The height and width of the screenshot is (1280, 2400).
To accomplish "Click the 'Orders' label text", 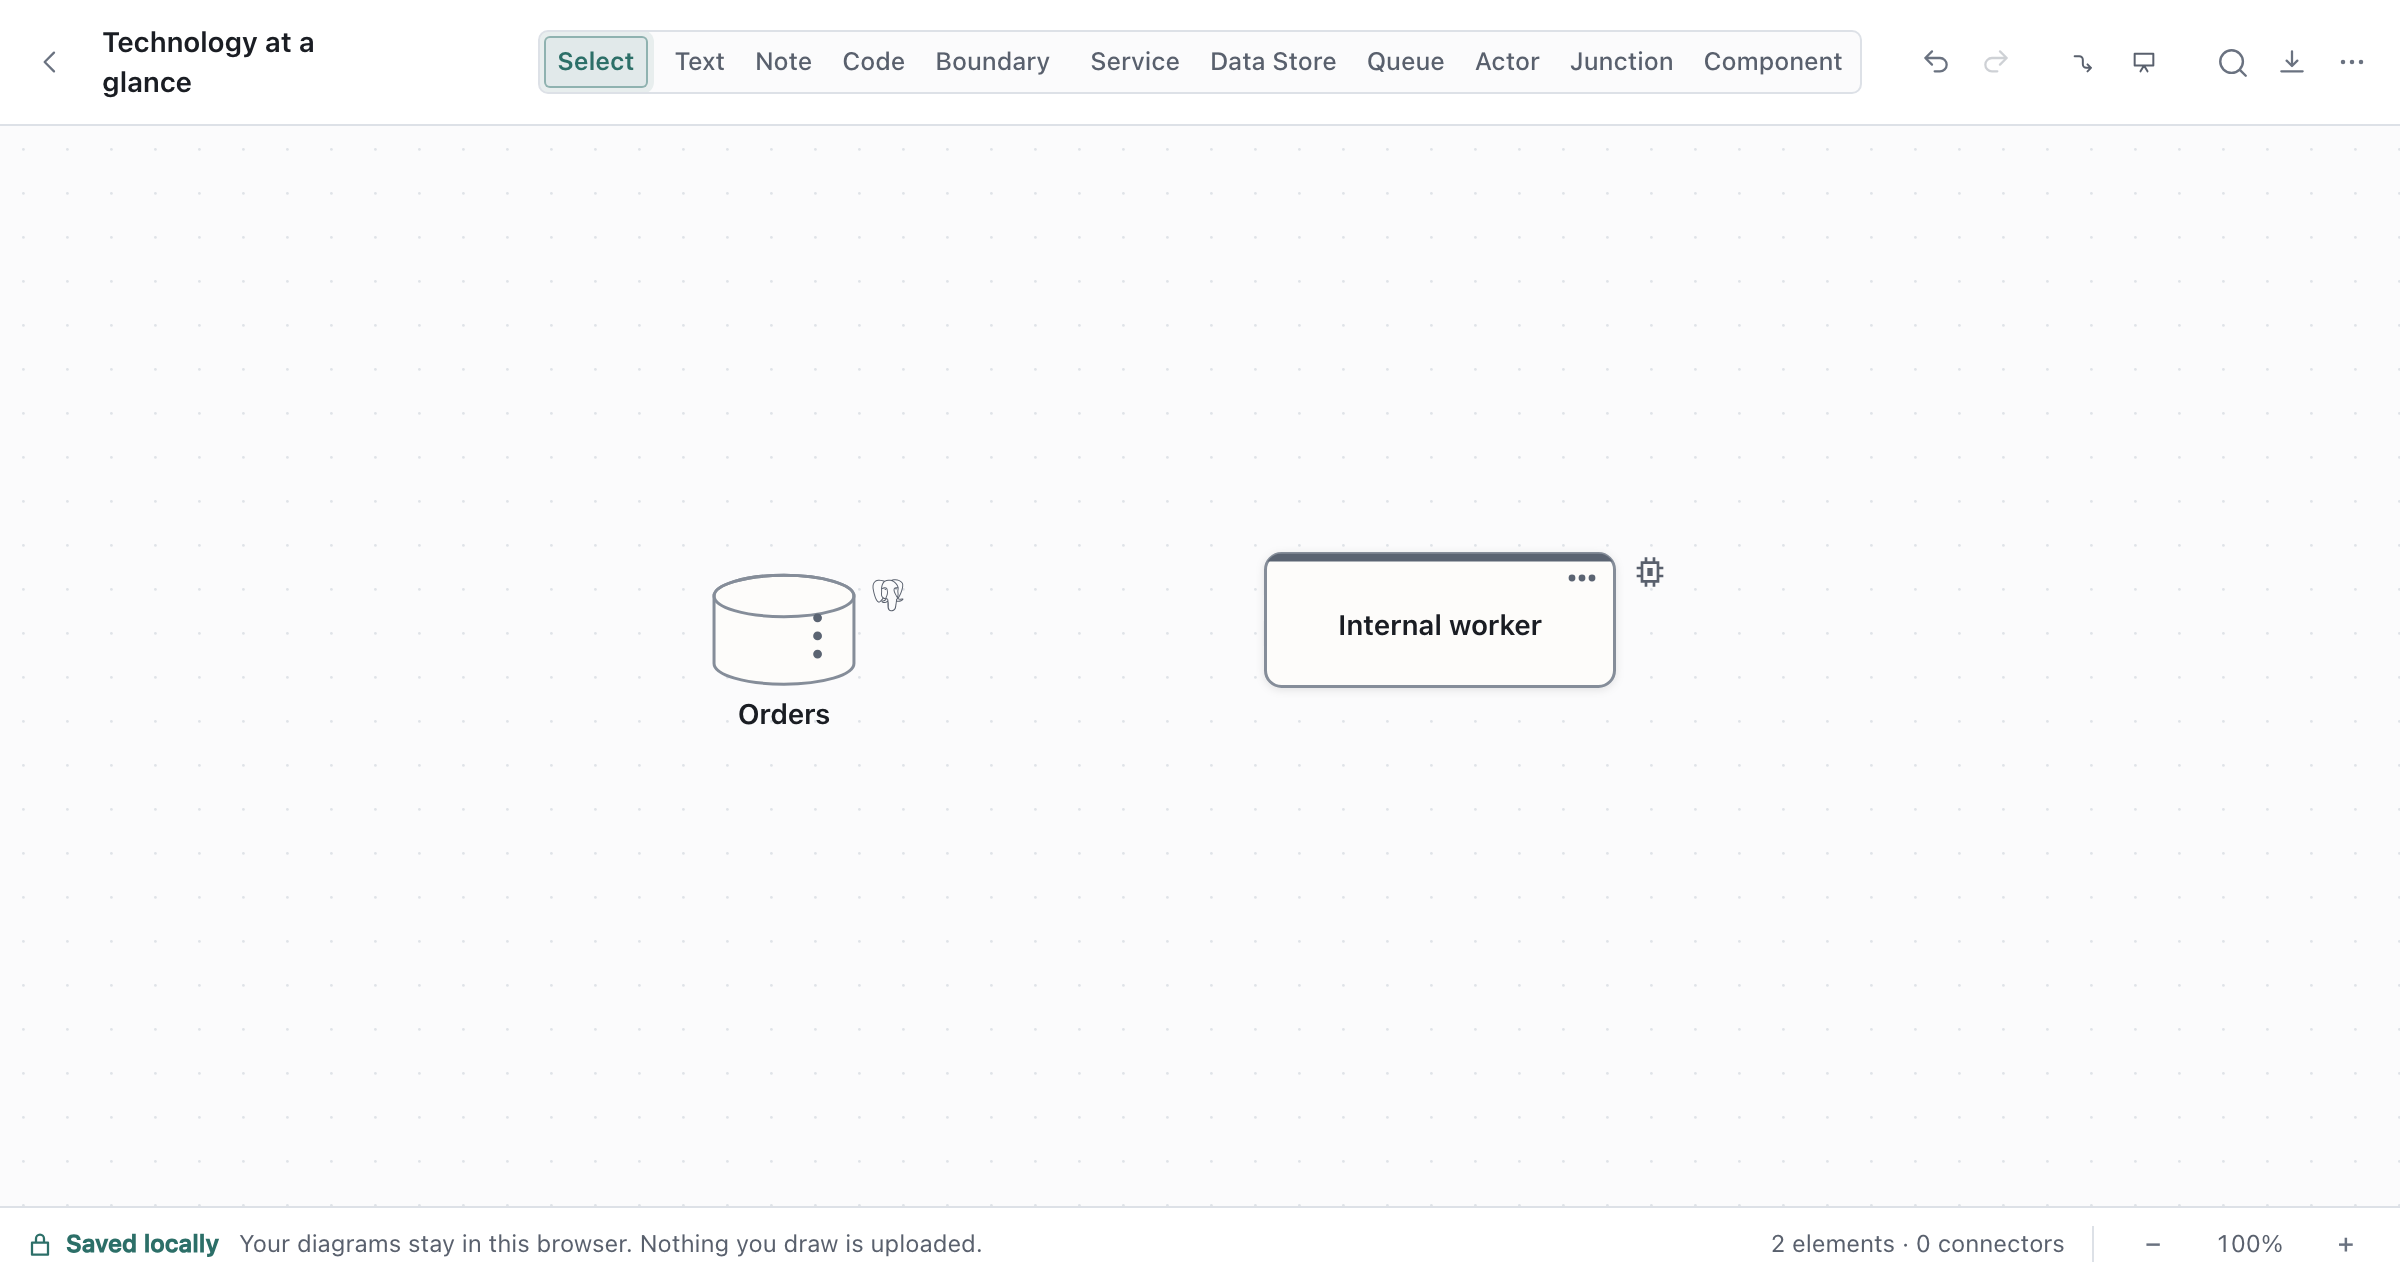I will click(783, 714).
